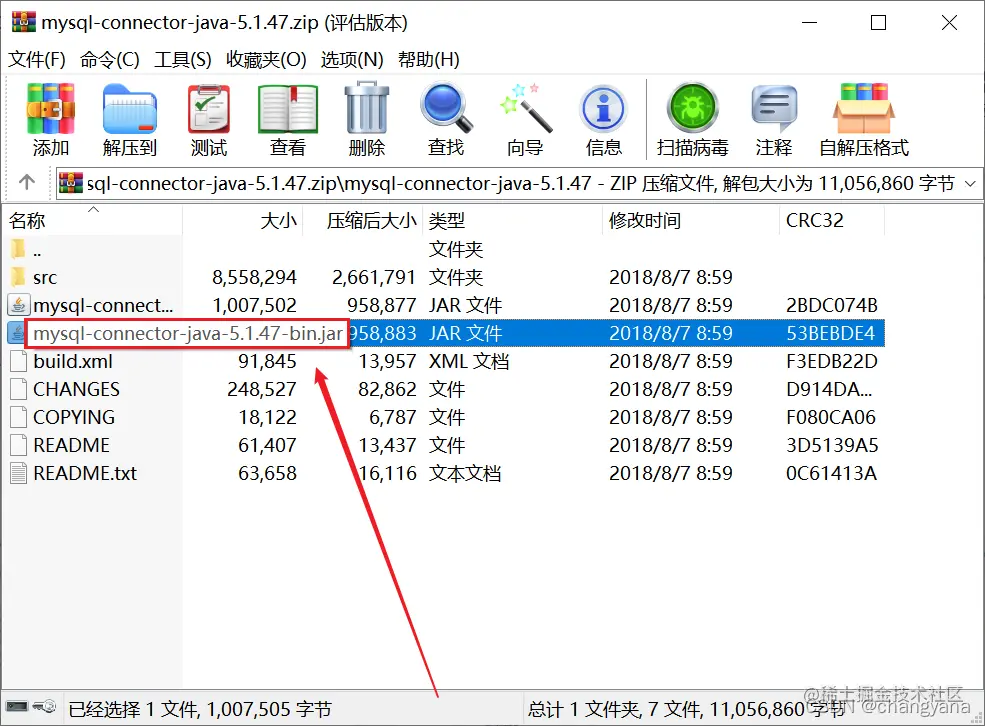Viewport: 985px width, 726px height.
Task: Click the key icon in status bar
Action: pyautogui.click(x=44, y=707)
